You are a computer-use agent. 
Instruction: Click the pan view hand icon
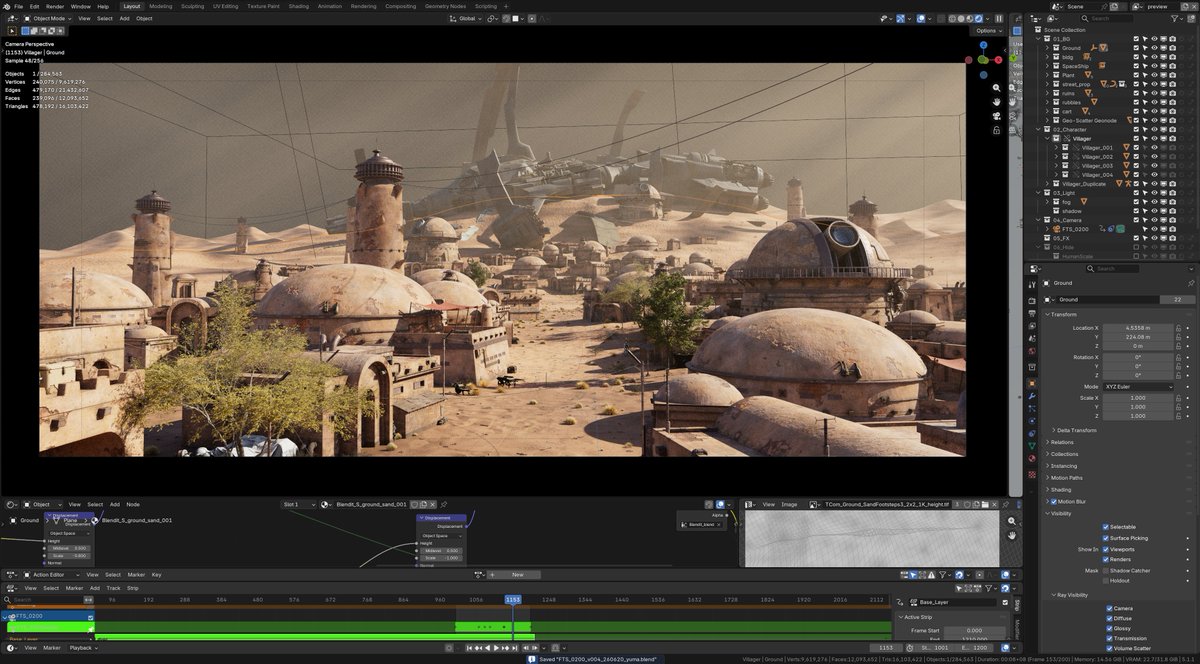(x=997, y=102)
